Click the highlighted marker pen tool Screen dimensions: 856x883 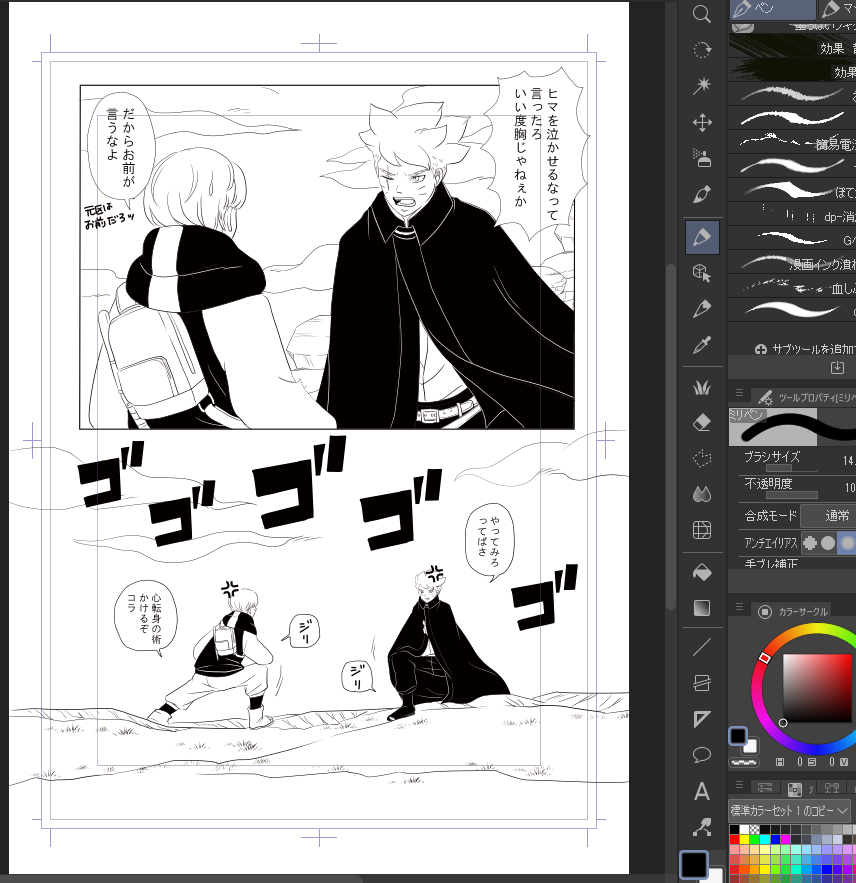(702, 237)
